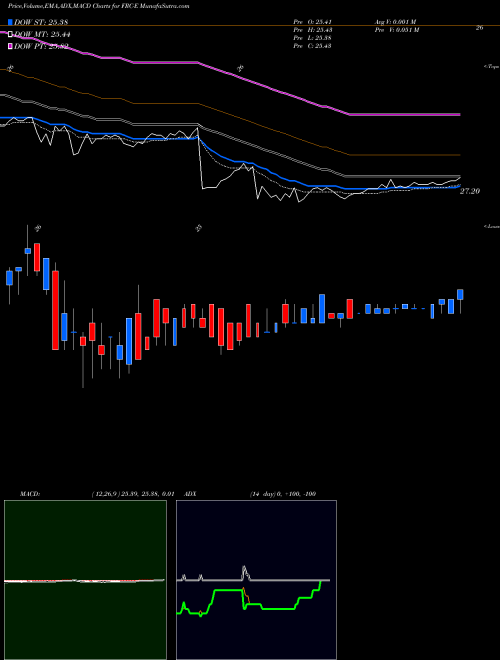500x660 pixels.
Task: Click the MACD (12,26,9) parameter values
Action: click(x=133, y=494)
